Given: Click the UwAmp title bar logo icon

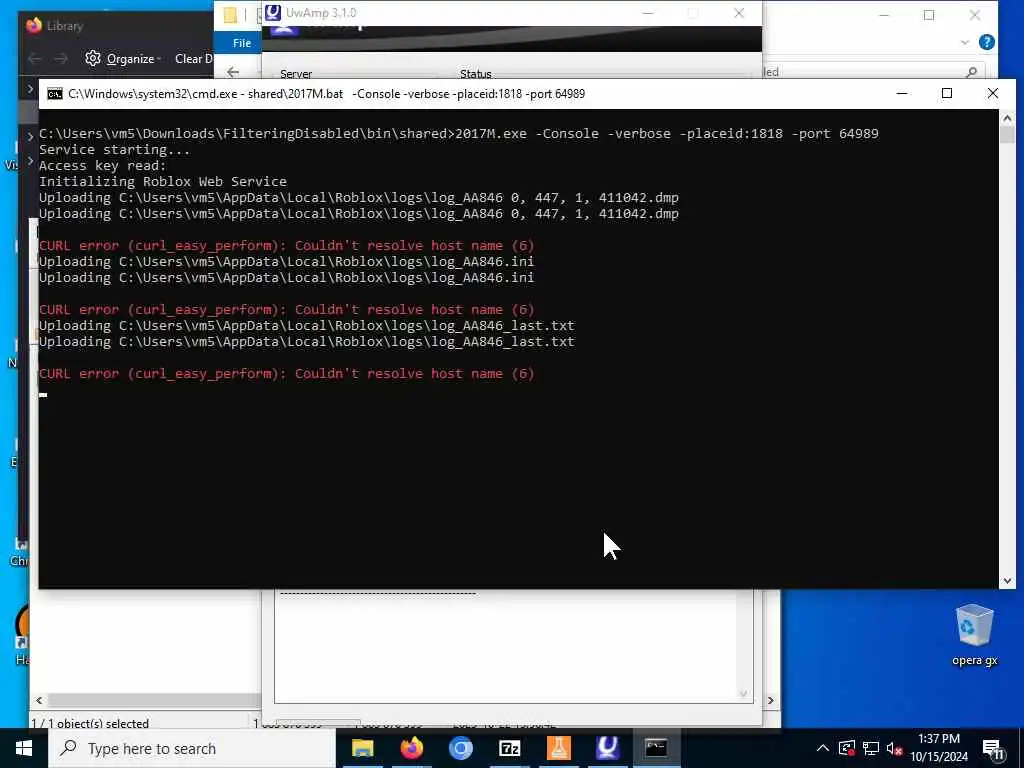Looking at the screenshot, I should (273, 12).
